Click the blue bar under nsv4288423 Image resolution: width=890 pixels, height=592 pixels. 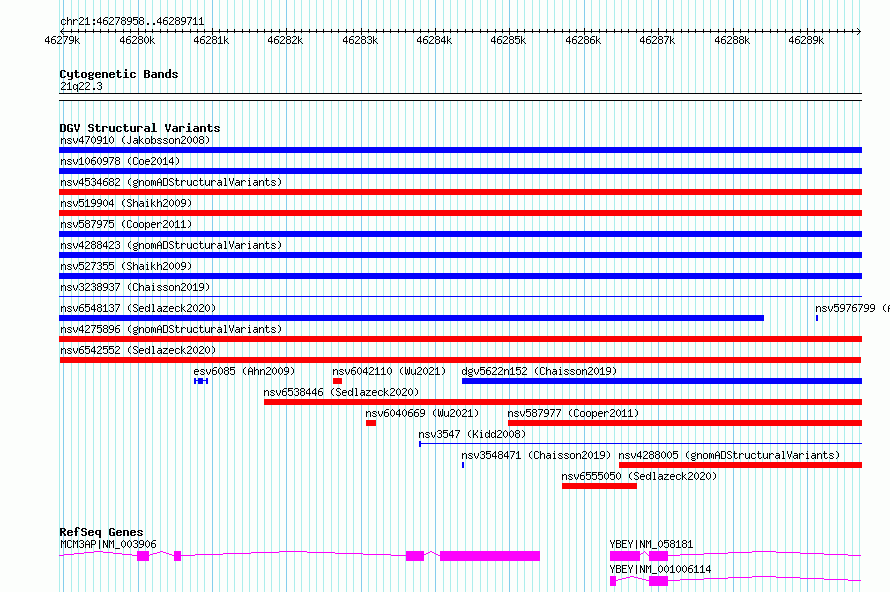(x=460, y=255)
